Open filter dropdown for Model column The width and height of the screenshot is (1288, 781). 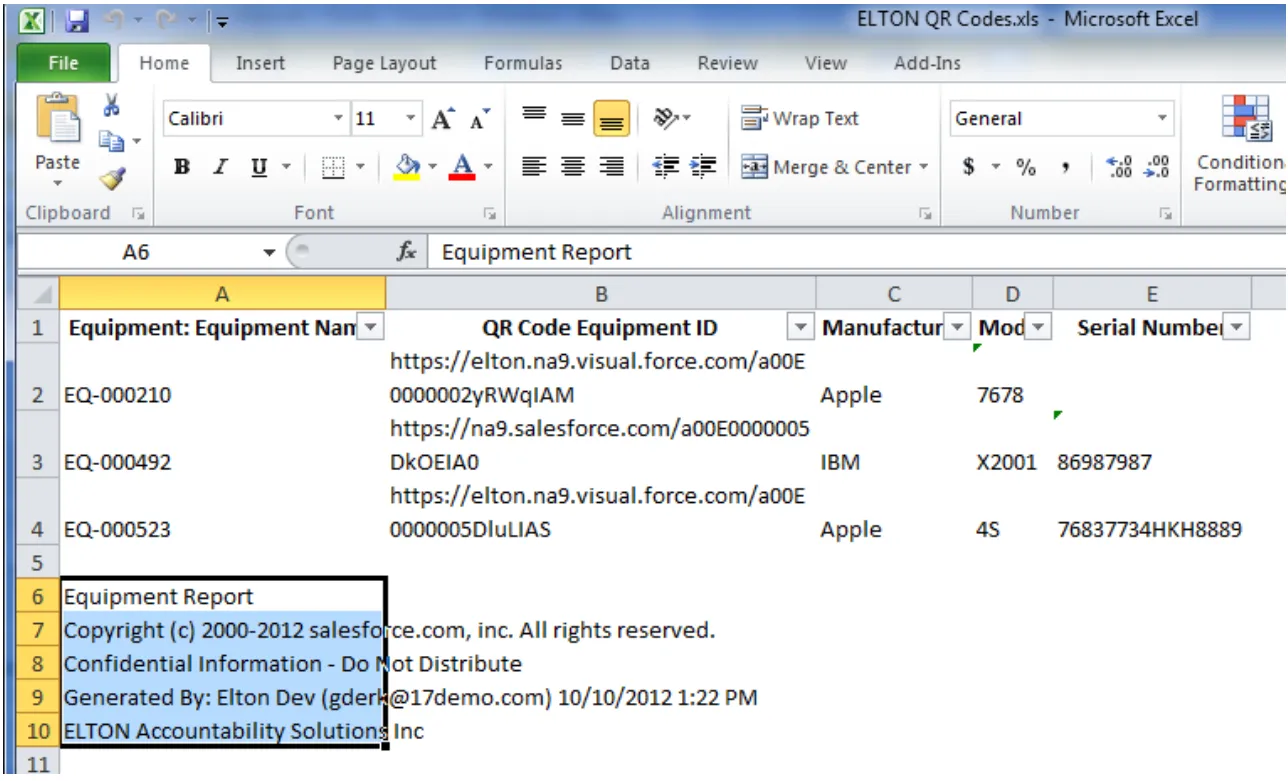tap(1038, 328)
